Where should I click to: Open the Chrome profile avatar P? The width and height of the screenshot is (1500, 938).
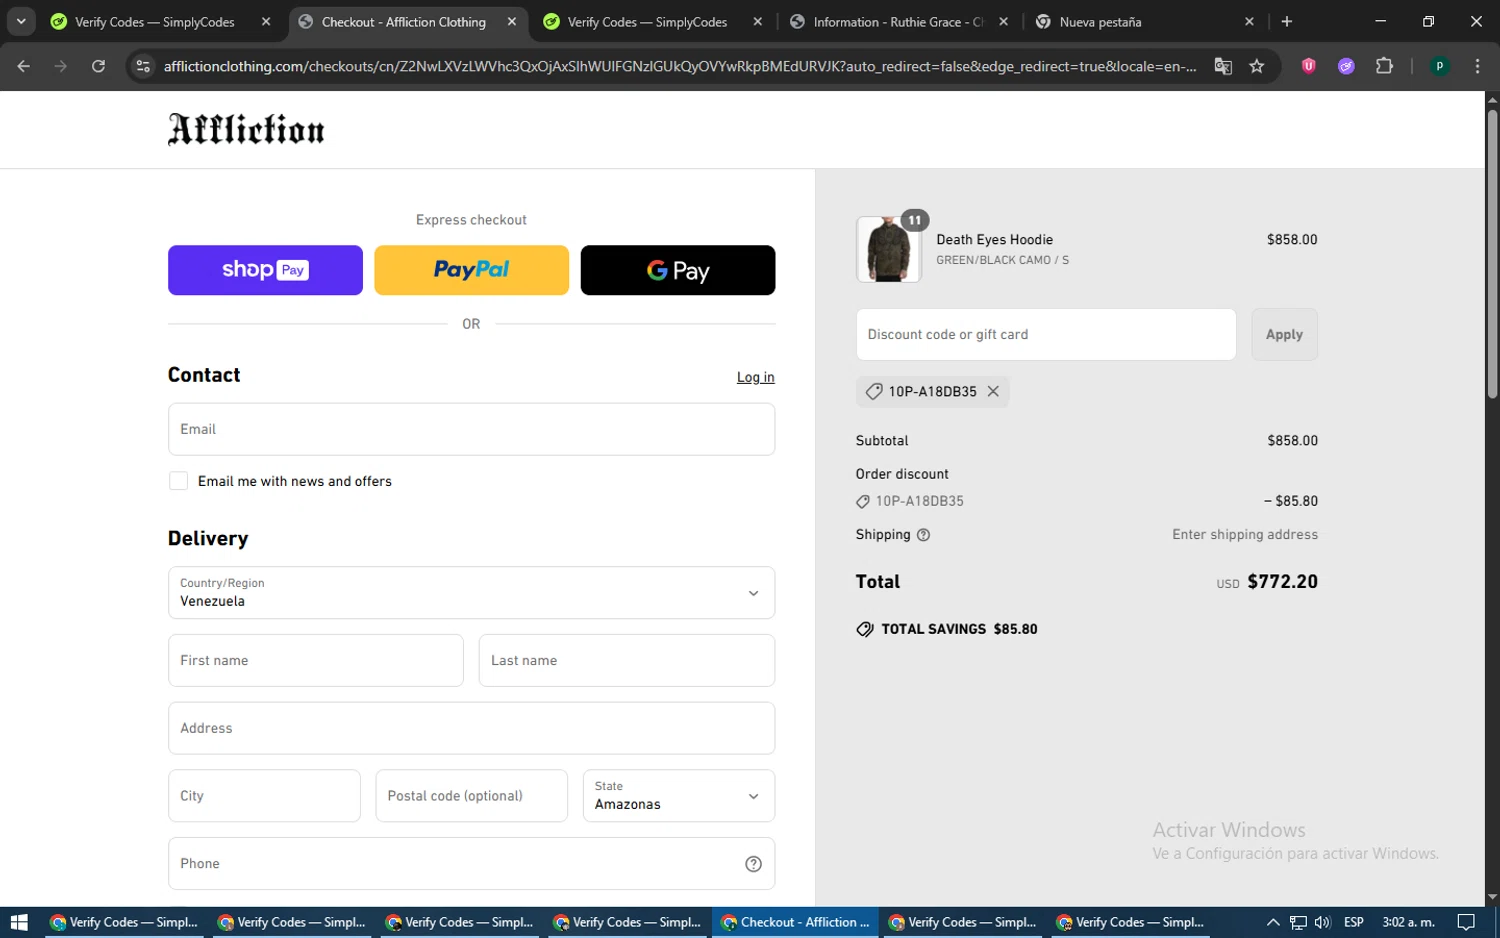(x=1440, y=66)
